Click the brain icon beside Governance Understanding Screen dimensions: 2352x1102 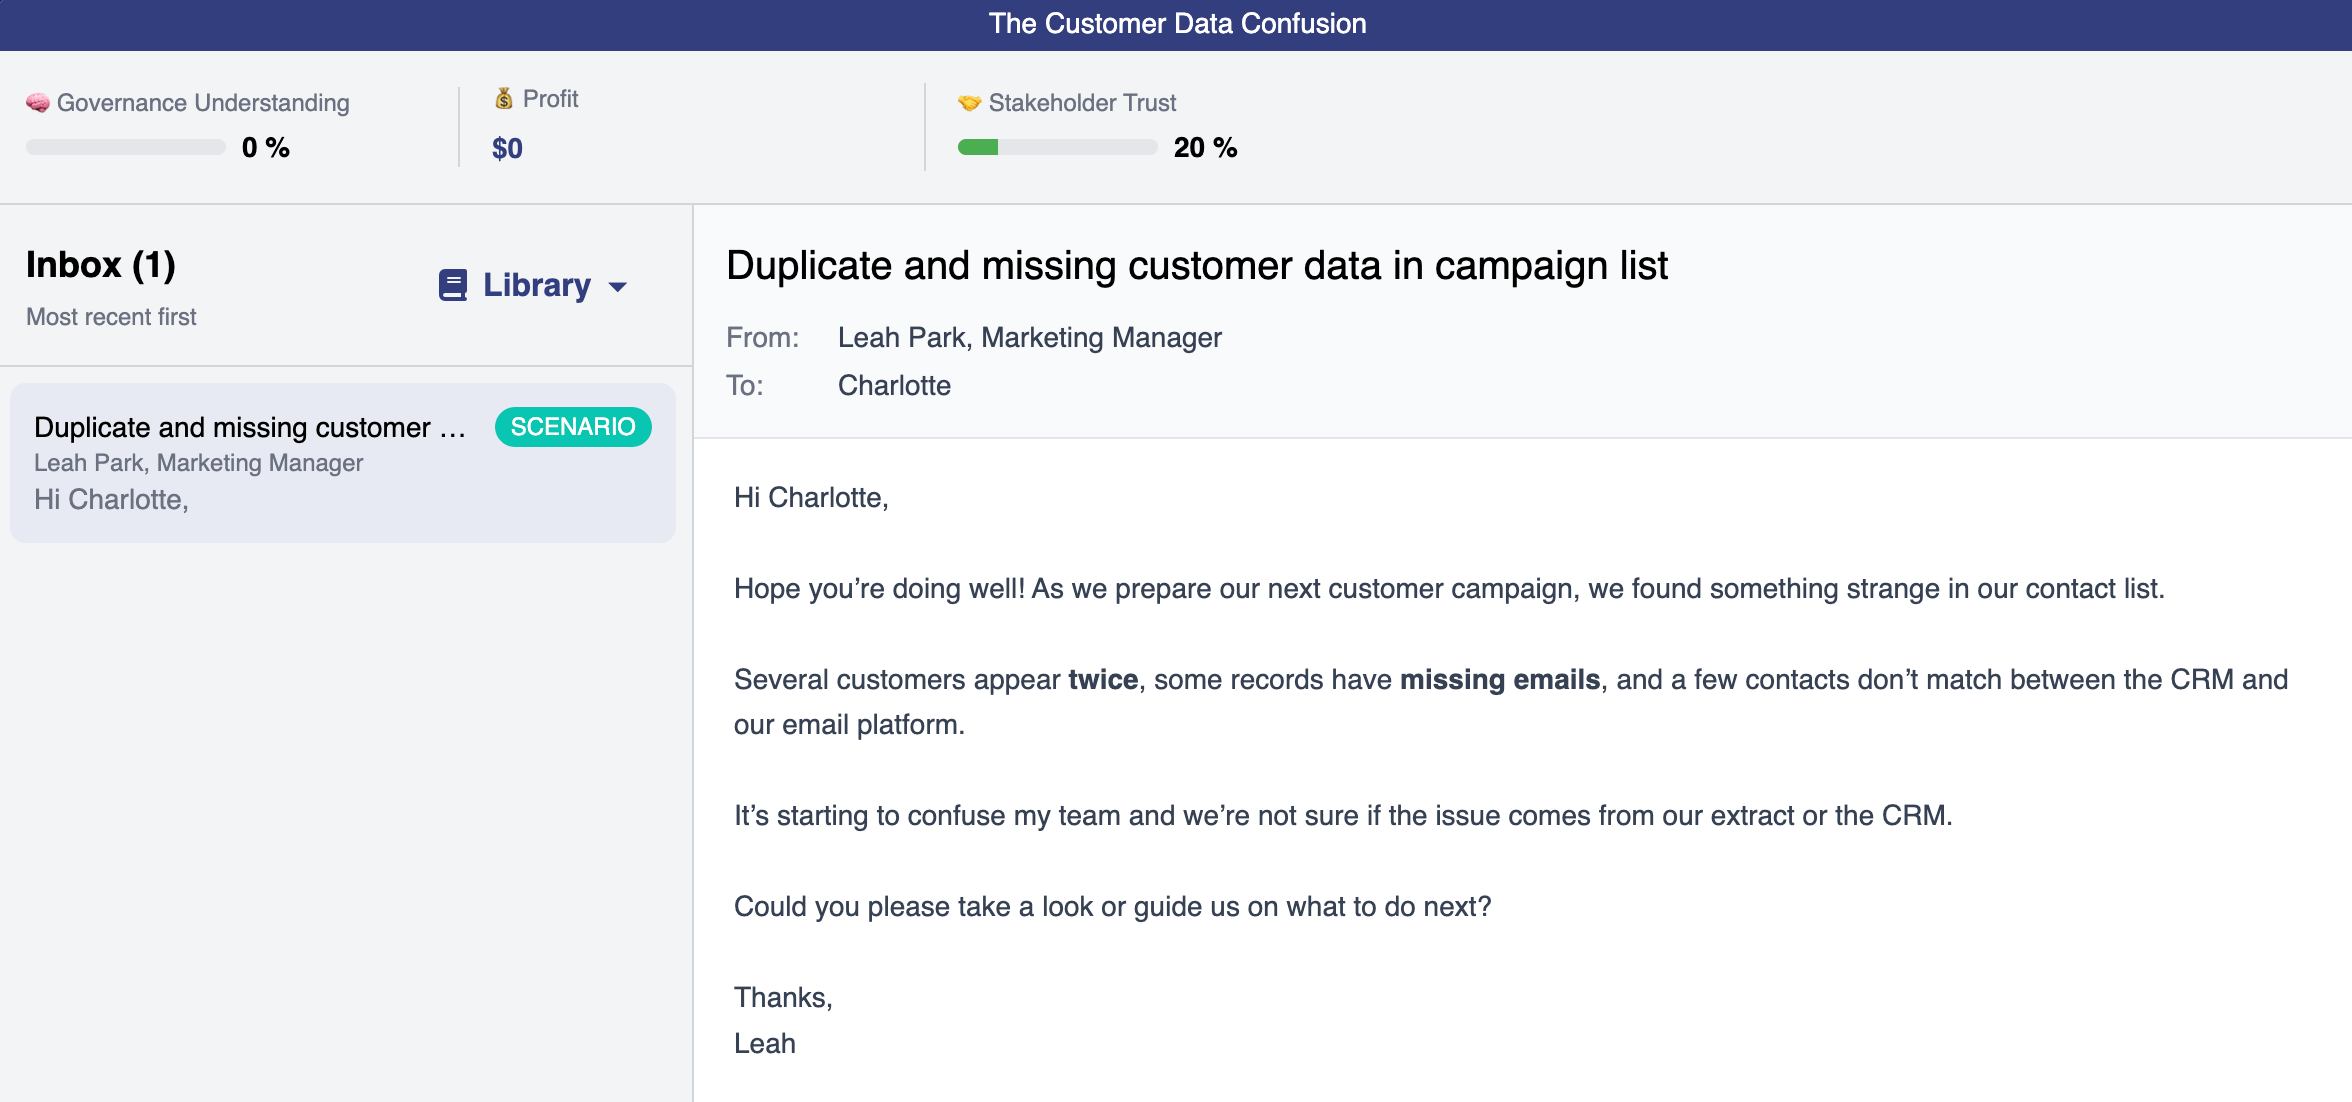point(38,103)
